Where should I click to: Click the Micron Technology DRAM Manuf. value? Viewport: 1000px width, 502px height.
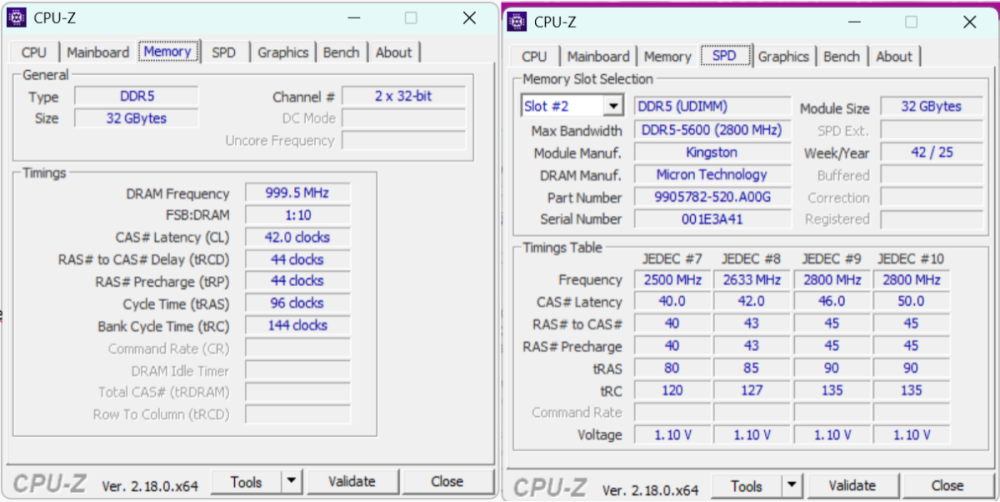coord(712,175)
